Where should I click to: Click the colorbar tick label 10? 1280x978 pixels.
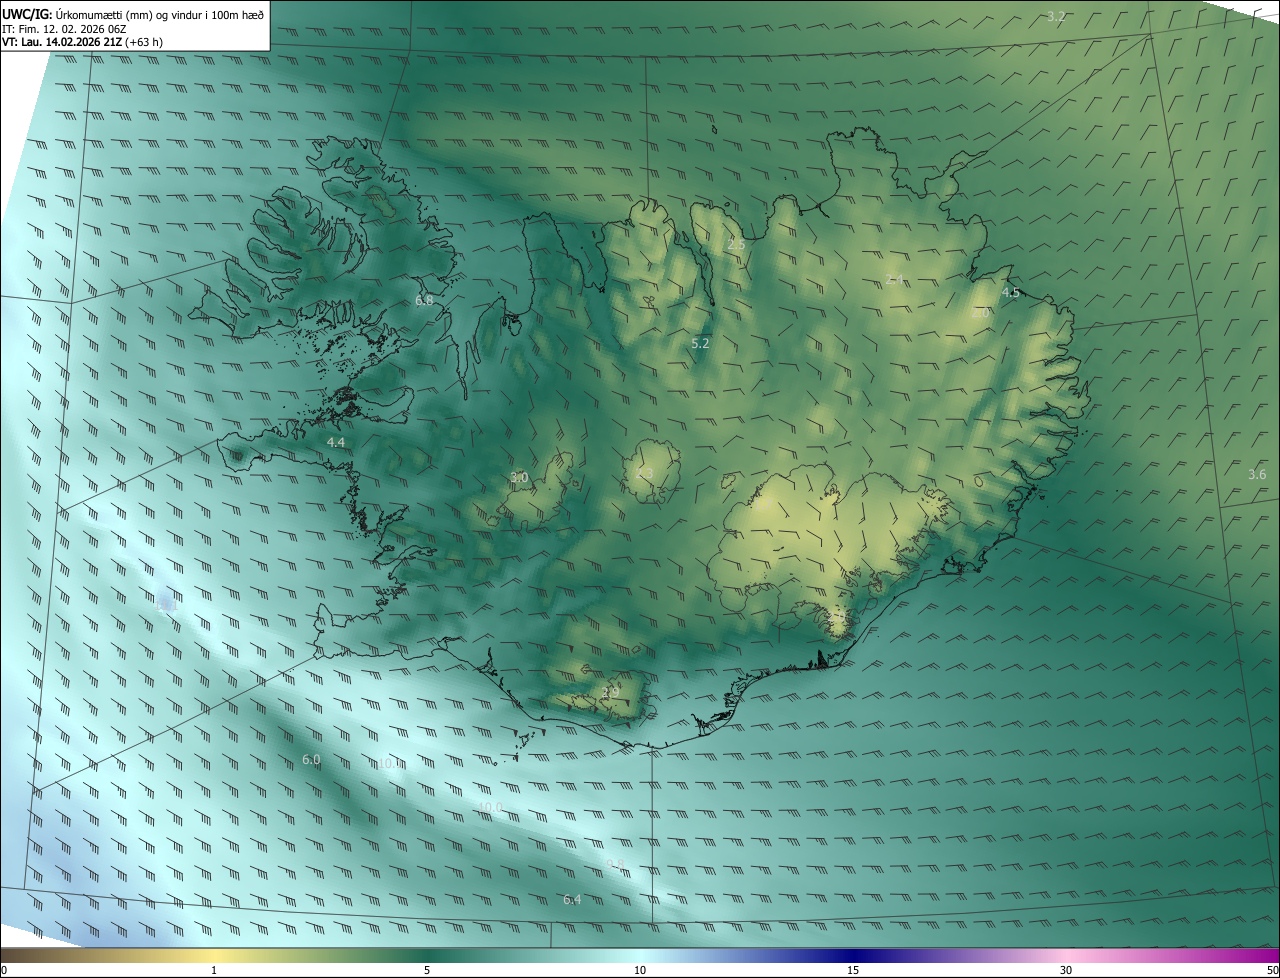640,970
